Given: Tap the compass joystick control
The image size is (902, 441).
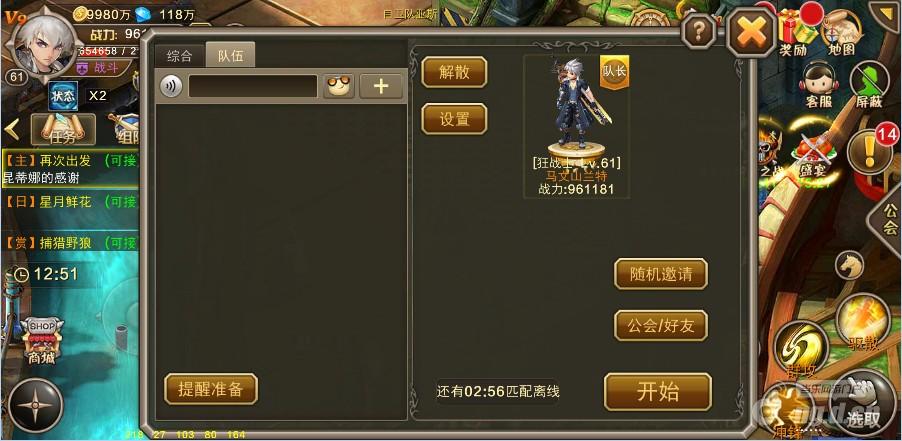Looking at the screenshot, I should click(36, 405).
